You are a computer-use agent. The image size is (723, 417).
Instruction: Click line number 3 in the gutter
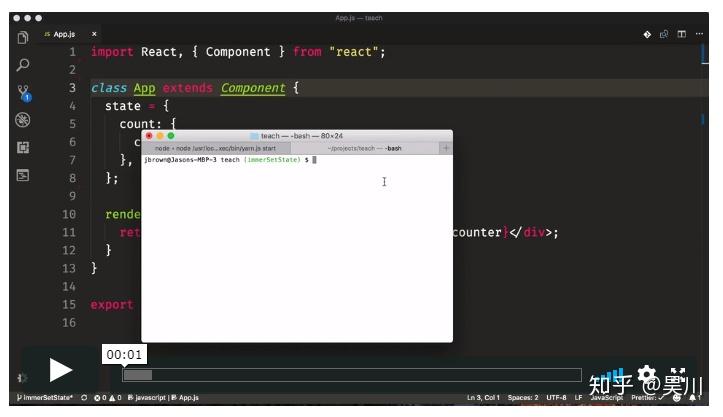(72, 88)
